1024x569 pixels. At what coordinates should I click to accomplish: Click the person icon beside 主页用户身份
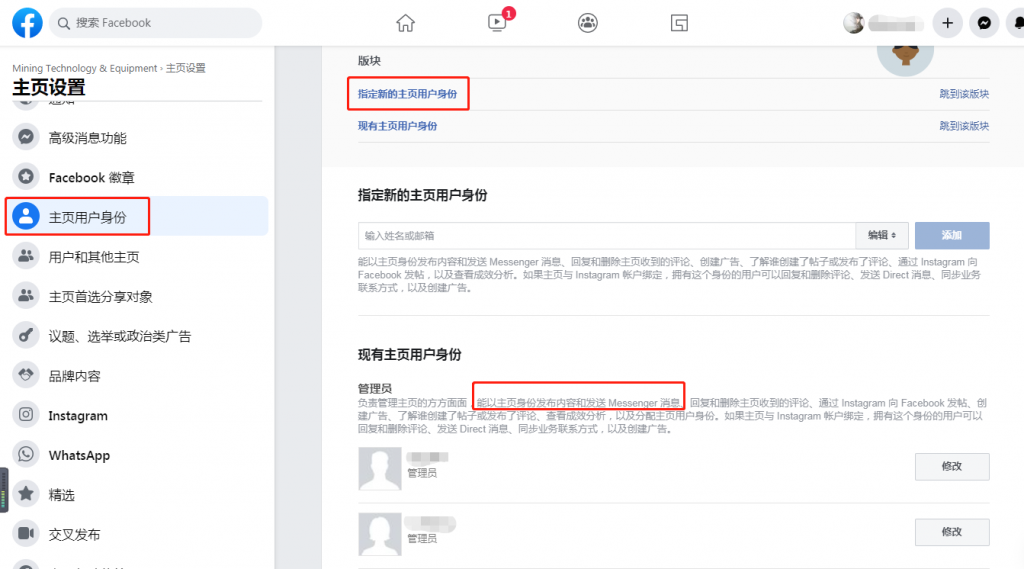[x=26, y=216]
